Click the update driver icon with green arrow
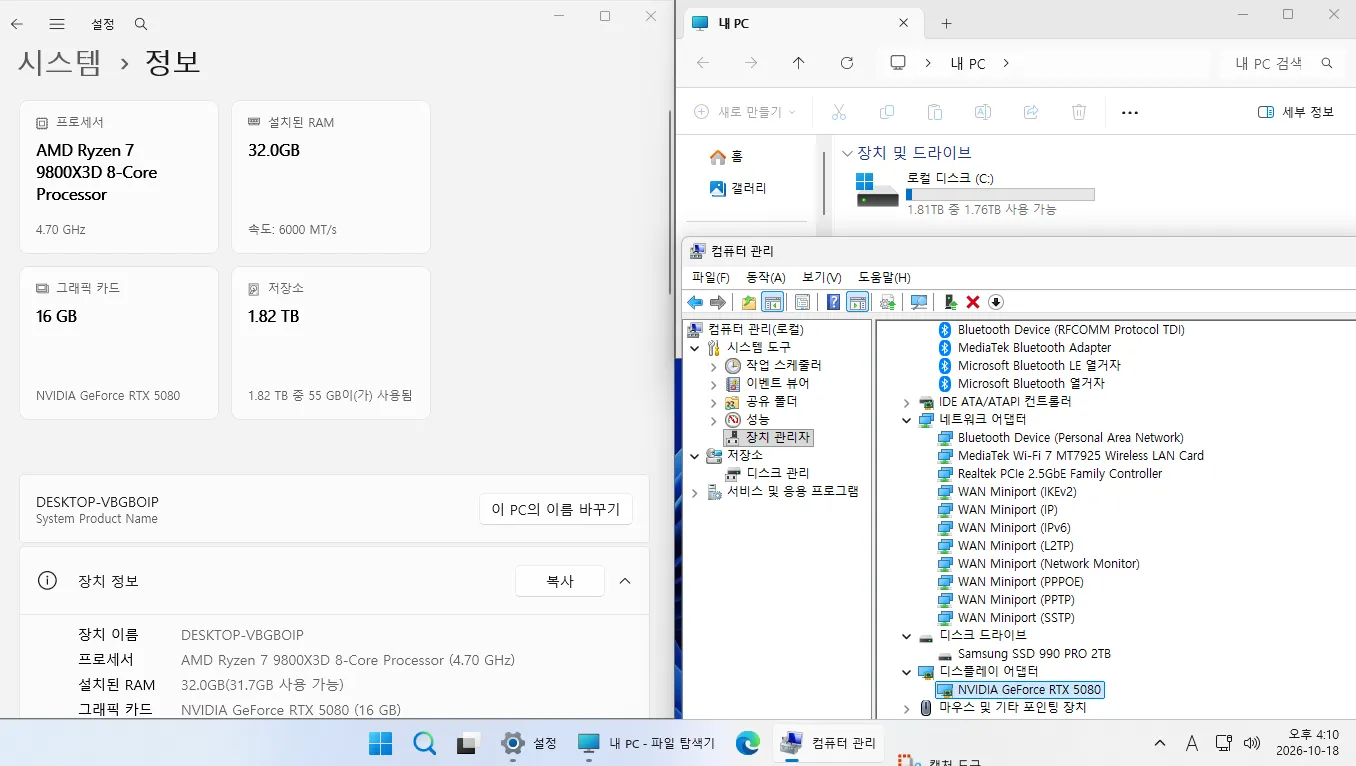The height and width of the screenshot is (766, 1356). [951, 302]
